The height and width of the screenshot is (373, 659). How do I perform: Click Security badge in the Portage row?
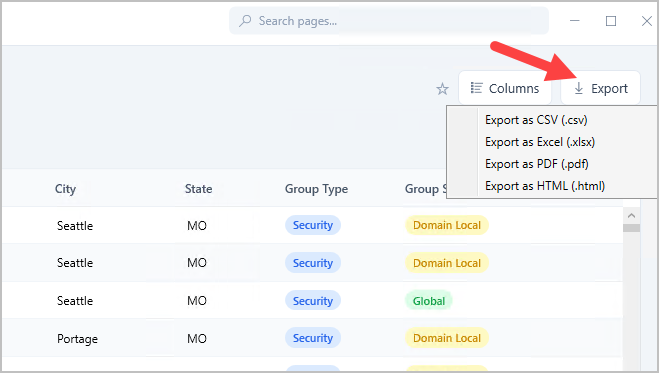[x=313, y=338]
